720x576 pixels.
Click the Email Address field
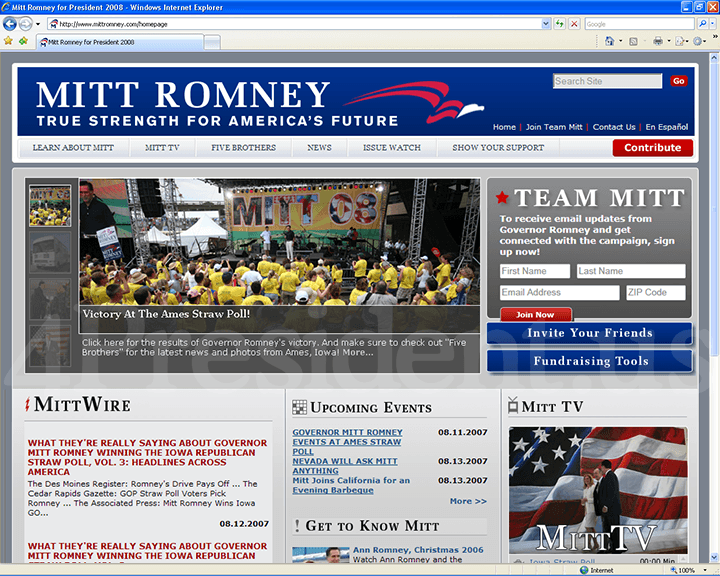559,293
